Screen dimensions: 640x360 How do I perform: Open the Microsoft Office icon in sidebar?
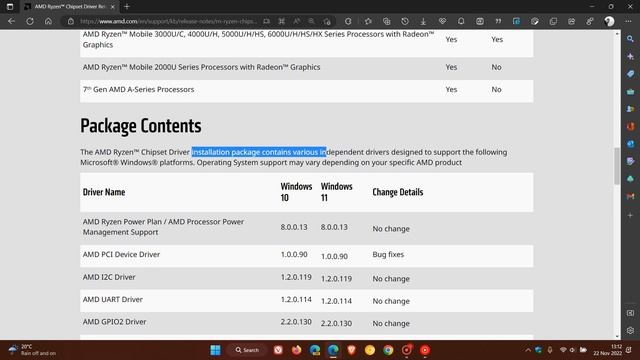point(630,127)
